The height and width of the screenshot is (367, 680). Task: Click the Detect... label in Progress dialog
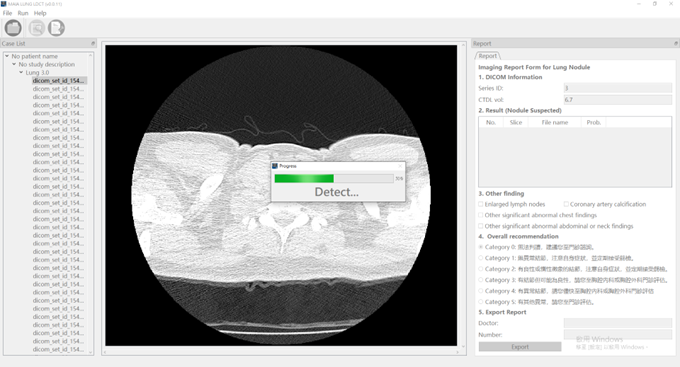pyautogui.click(x=337, y=192)
